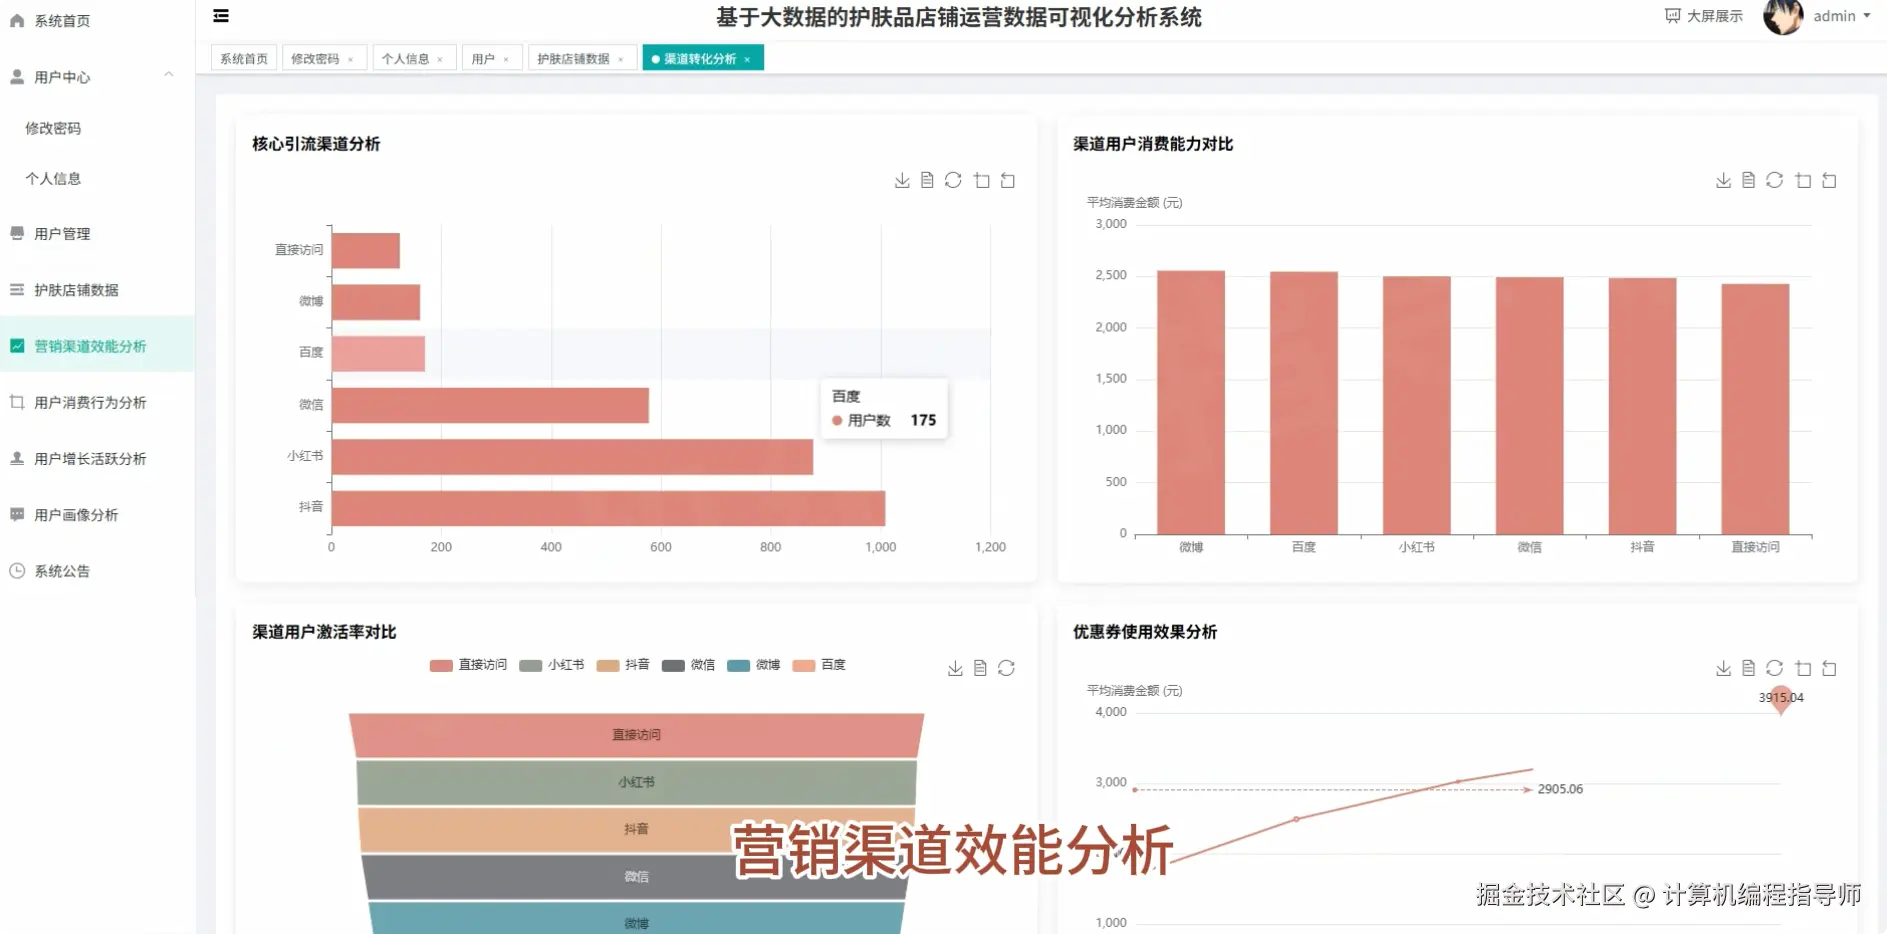Collapse the 用户中心 sidebar group
The image size is (1887, 934).
(x=97, y=77)
